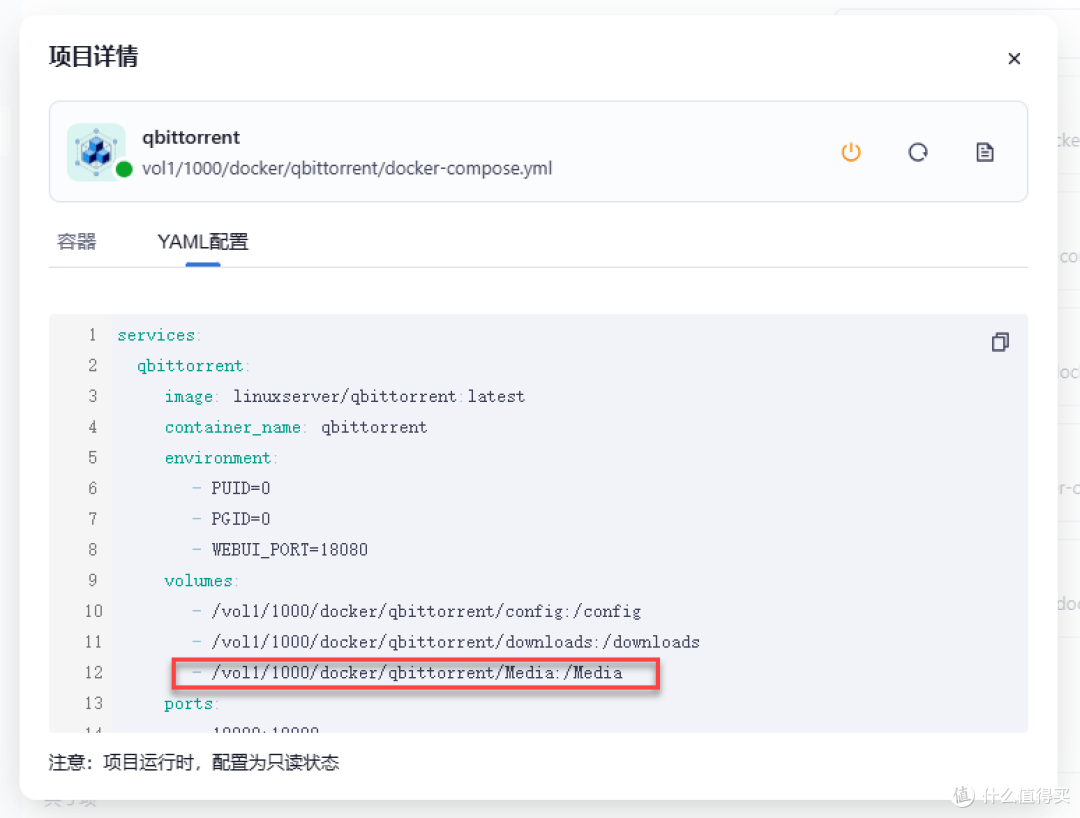Click the WEBUI_PORT=18080 environment line

tap(289, 550)
